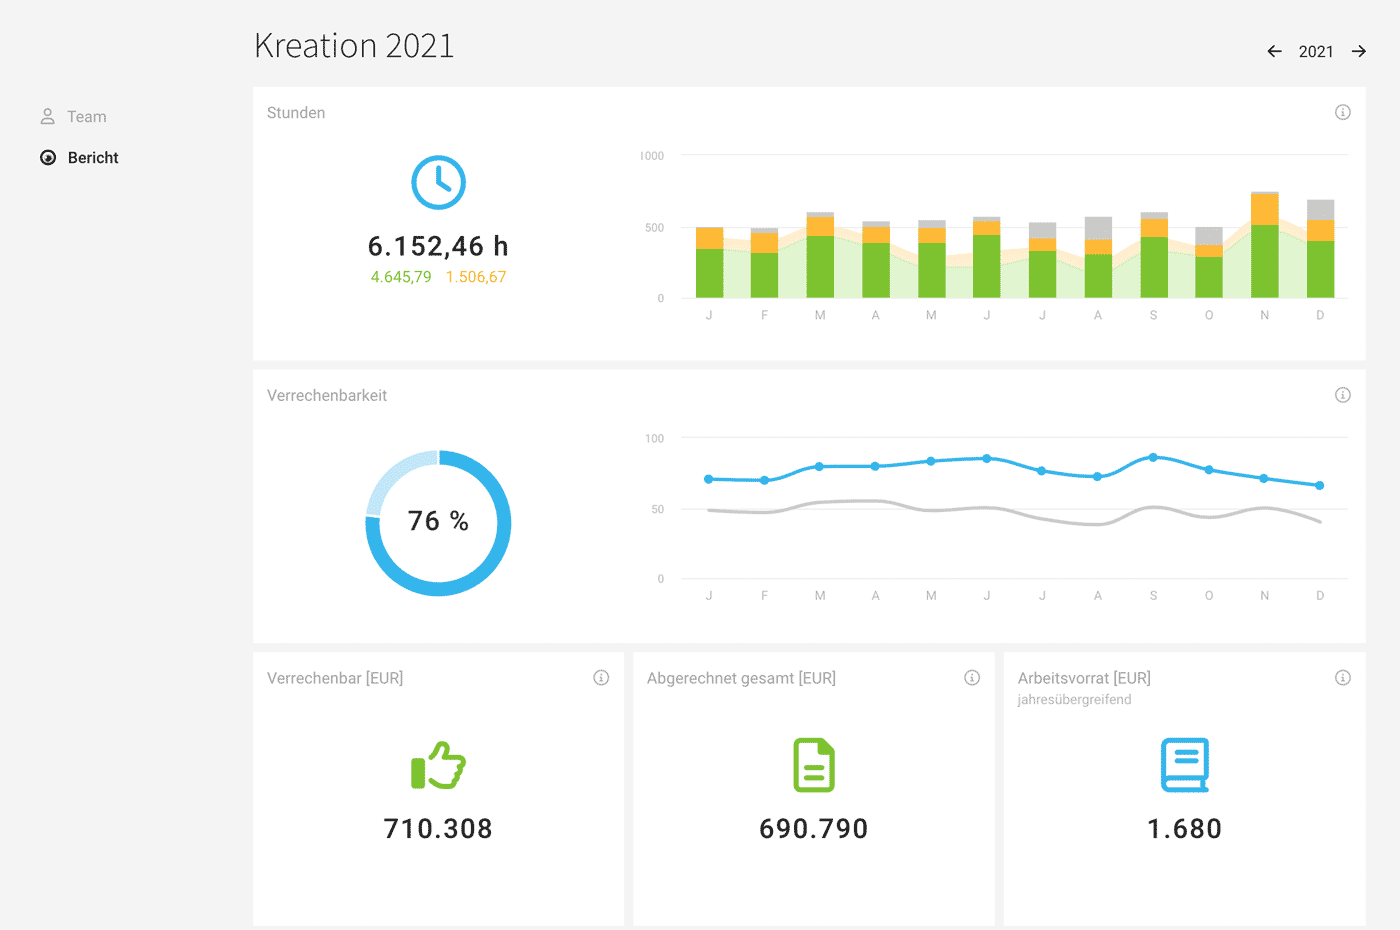Click the blue book icon
The image size is (1400, 930).
pos(1185,765)
